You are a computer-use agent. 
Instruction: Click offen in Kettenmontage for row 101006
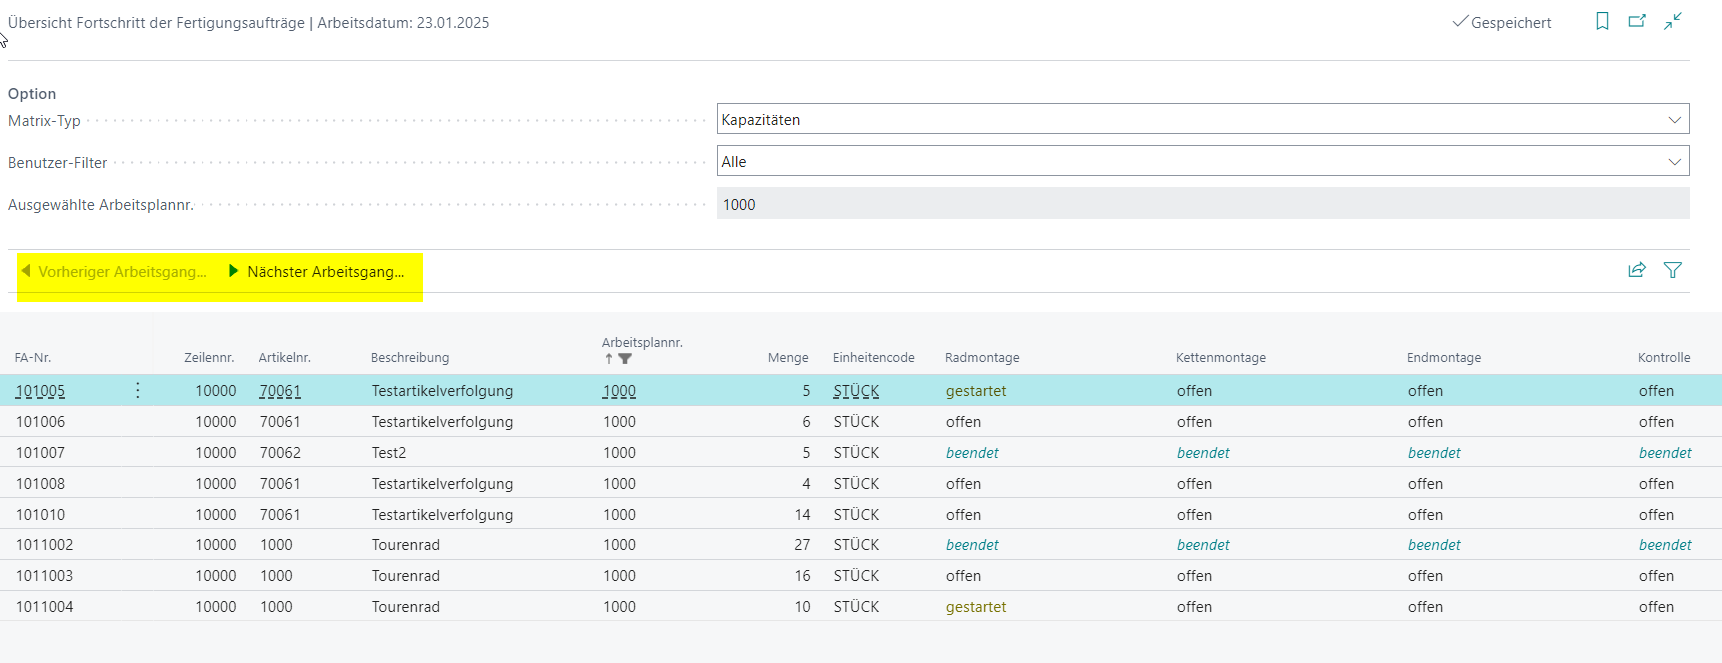coord(1194,422)
